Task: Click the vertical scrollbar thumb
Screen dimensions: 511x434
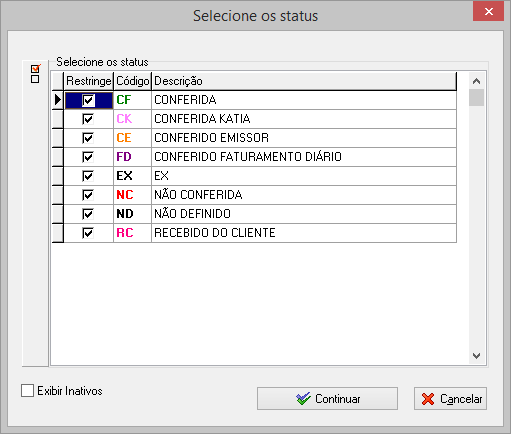Action: [476, 97]
